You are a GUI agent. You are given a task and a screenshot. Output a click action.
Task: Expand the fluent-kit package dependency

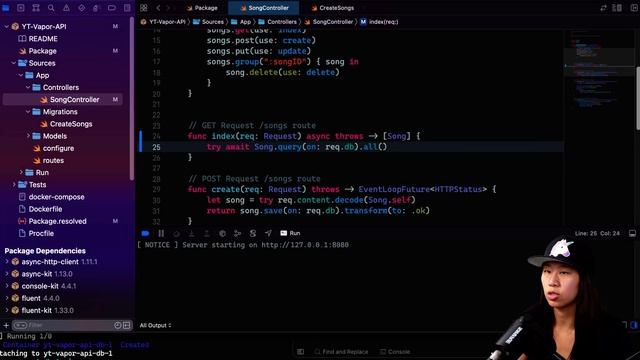7,310
